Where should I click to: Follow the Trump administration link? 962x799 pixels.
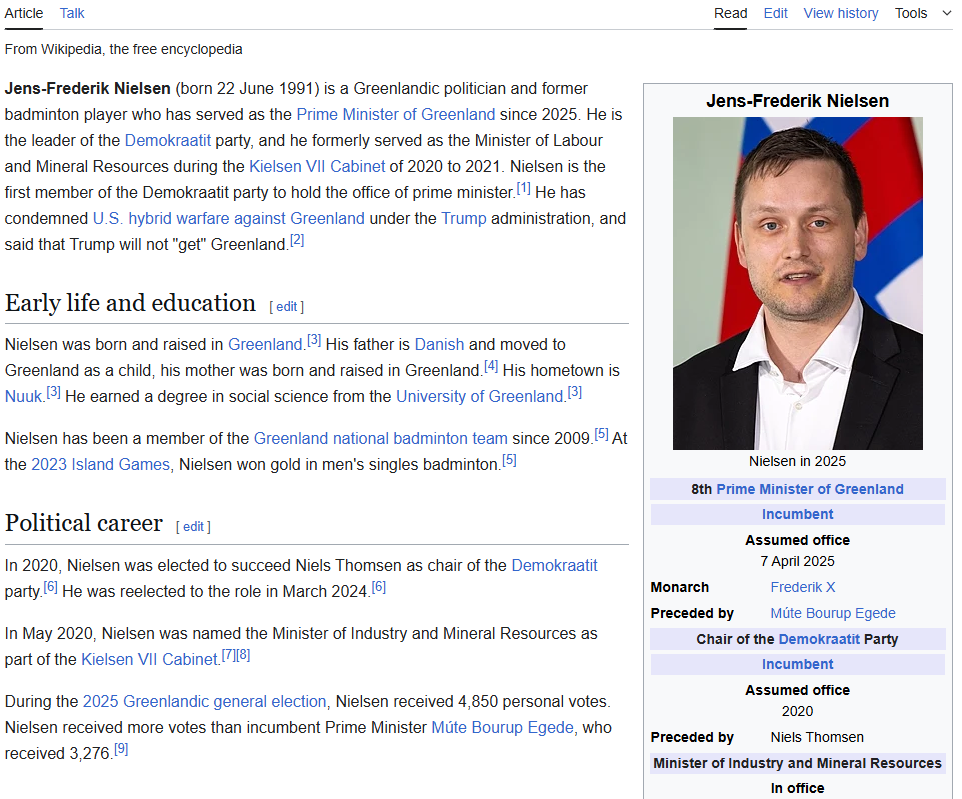tap(464, 218)
